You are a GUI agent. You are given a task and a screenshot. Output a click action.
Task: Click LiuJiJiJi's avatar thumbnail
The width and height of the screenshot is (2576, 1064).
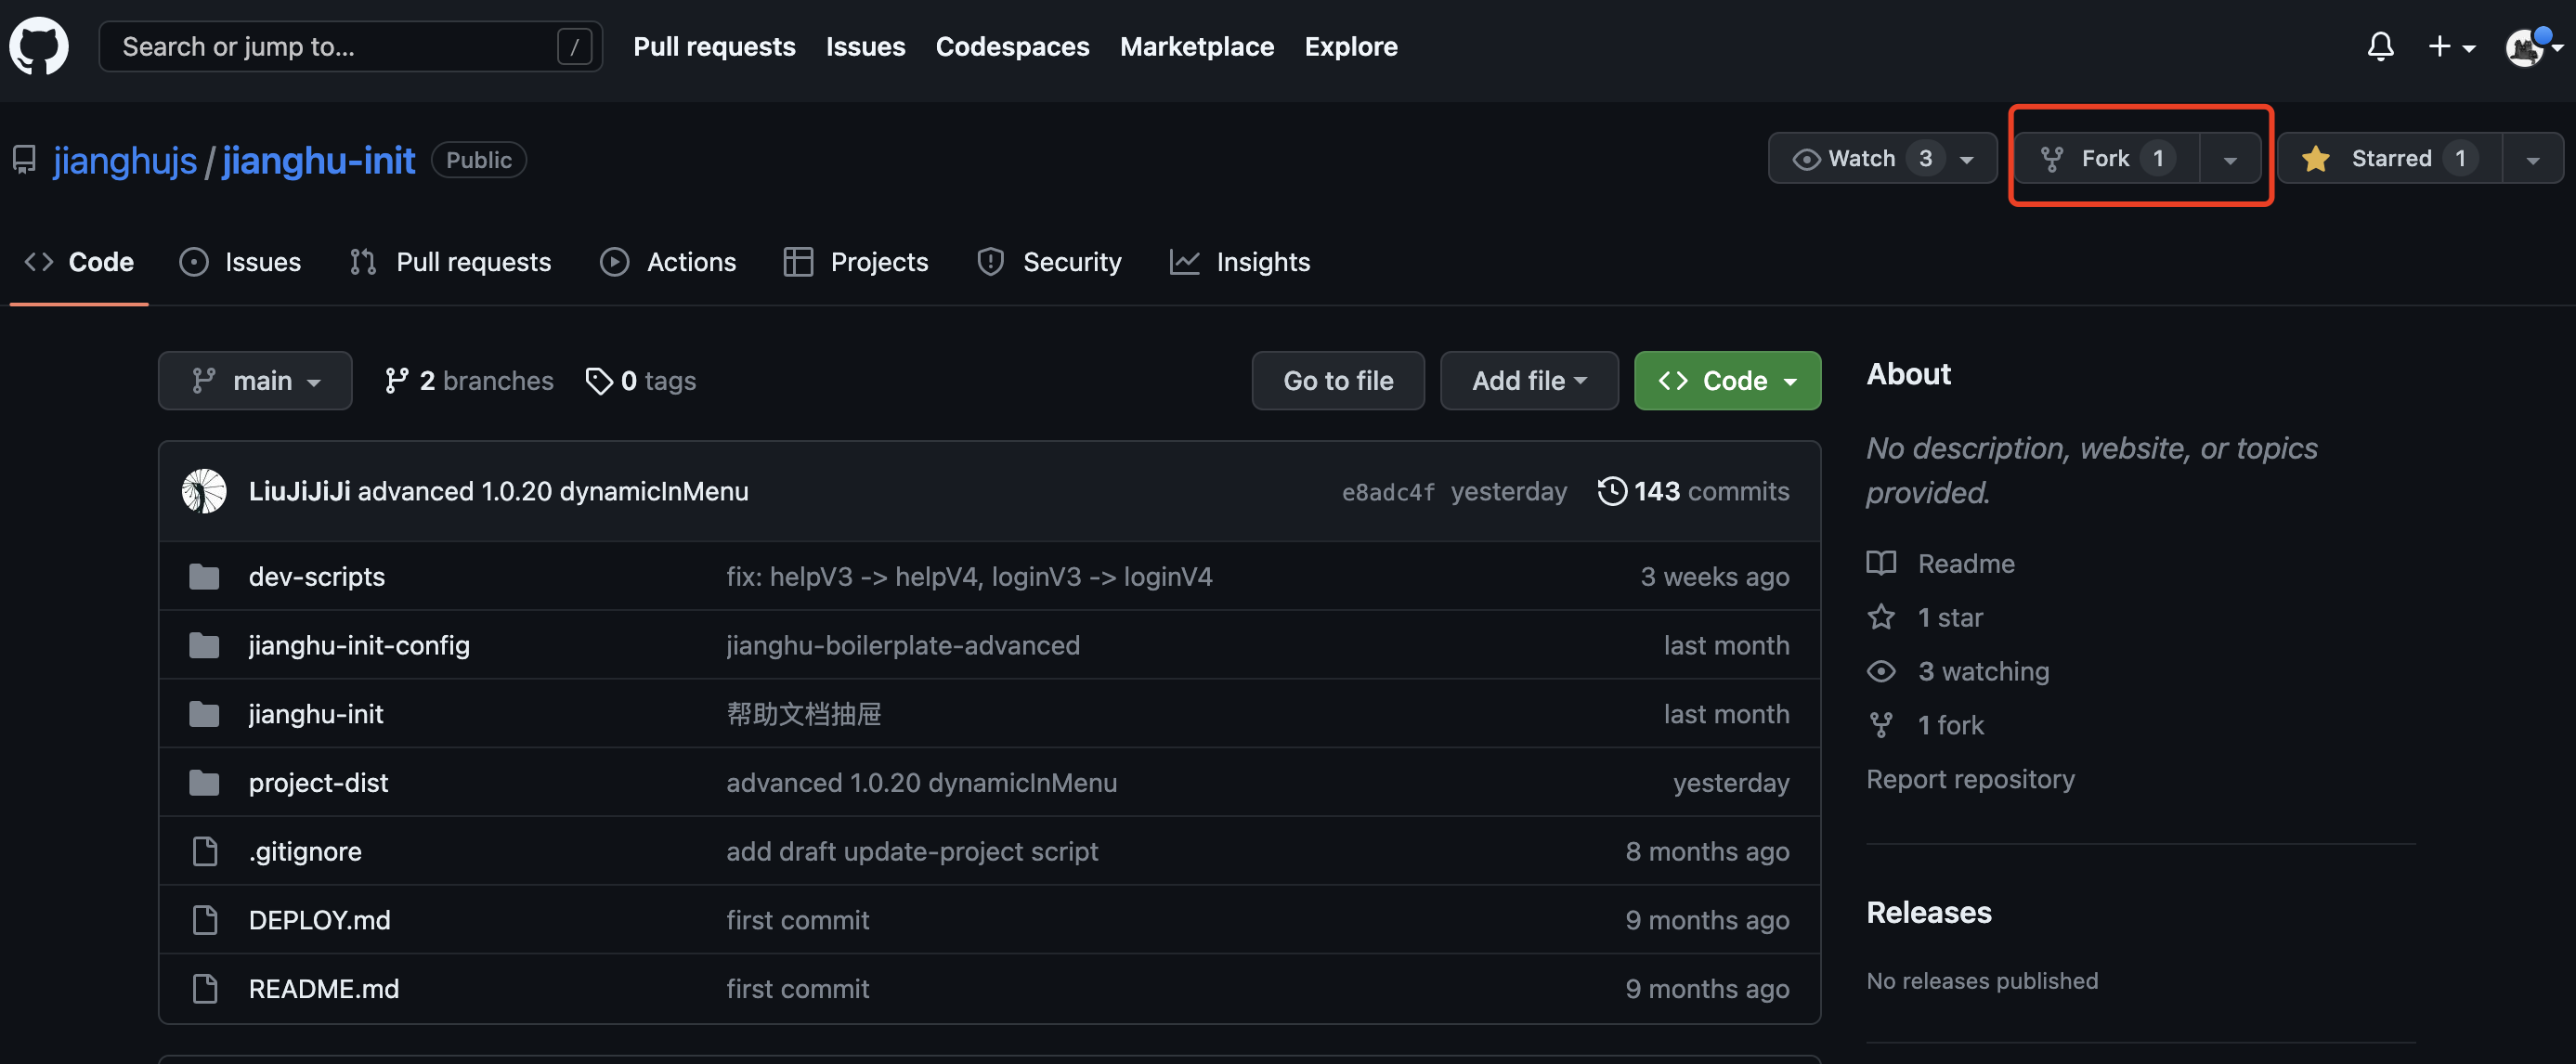click(204, 491)
